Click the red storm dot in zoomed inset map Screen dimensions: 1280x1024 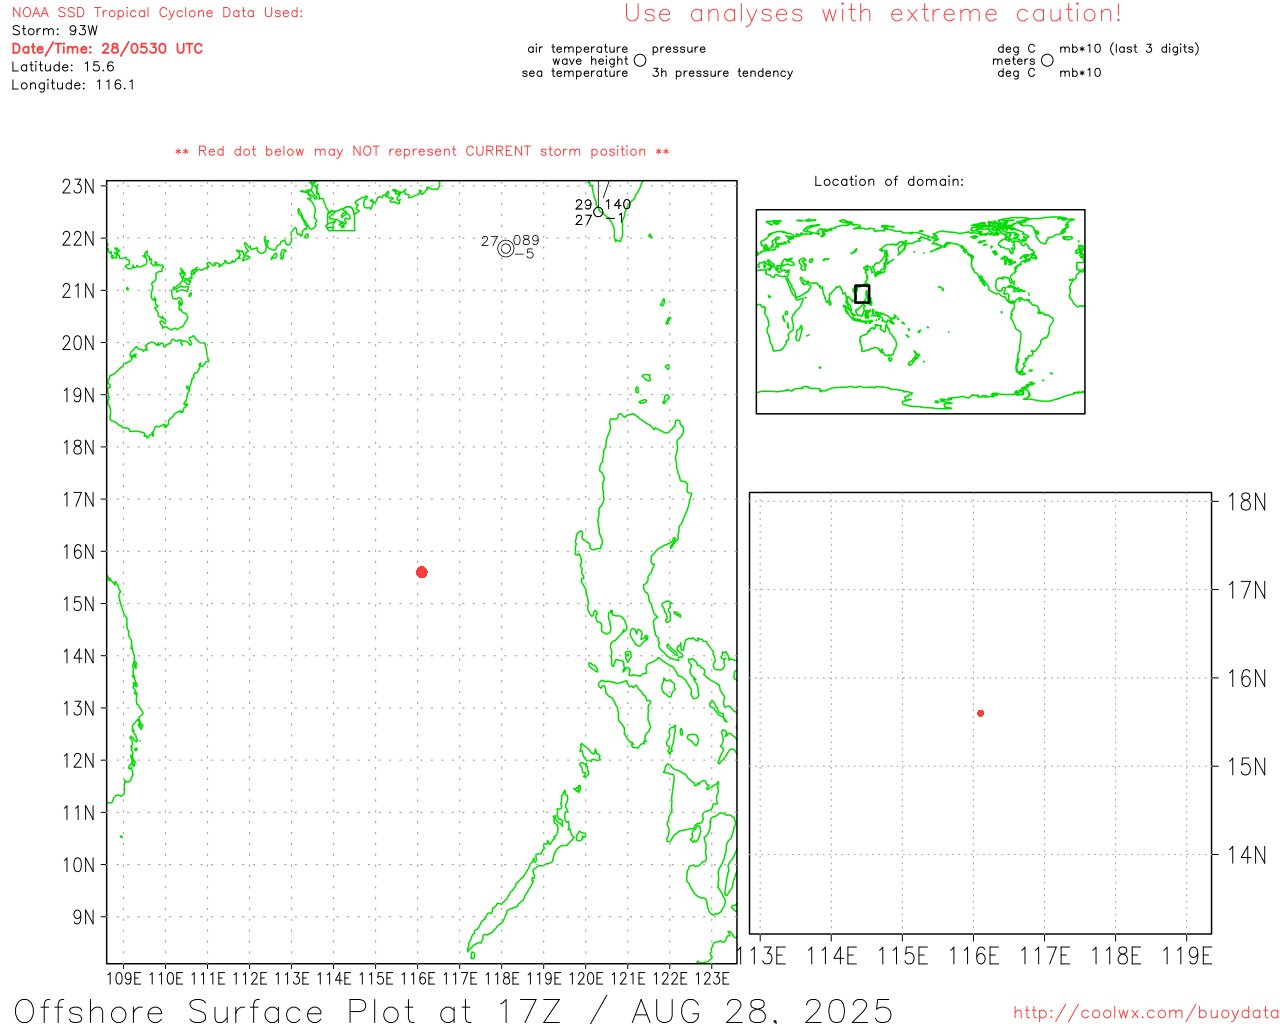980,713
